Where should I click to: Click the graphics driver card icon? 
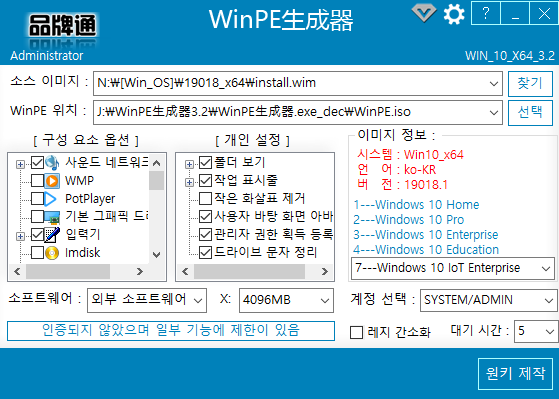[x=52, y=216]
